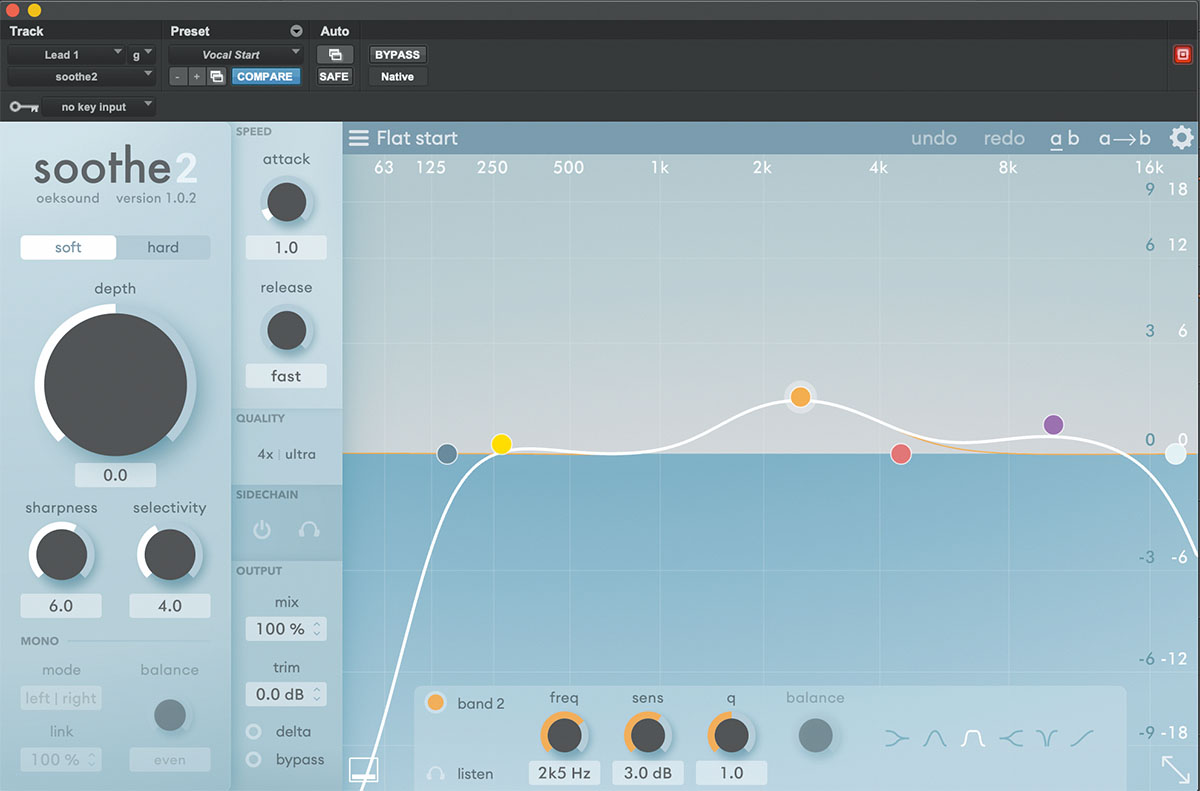Click undo in the top bar
Screen dimensions: 1200x791
[x=934, y=139]
